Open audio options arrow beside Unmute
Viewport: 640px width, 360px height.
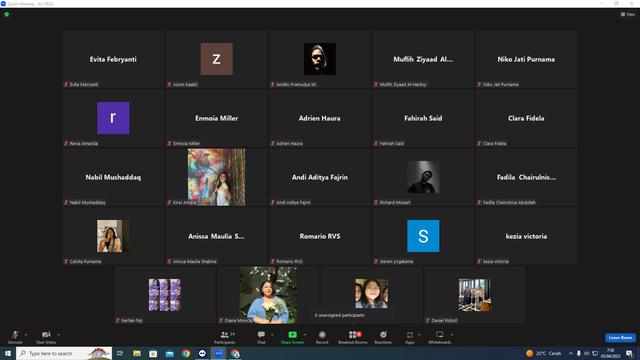(x=26, y=335)
